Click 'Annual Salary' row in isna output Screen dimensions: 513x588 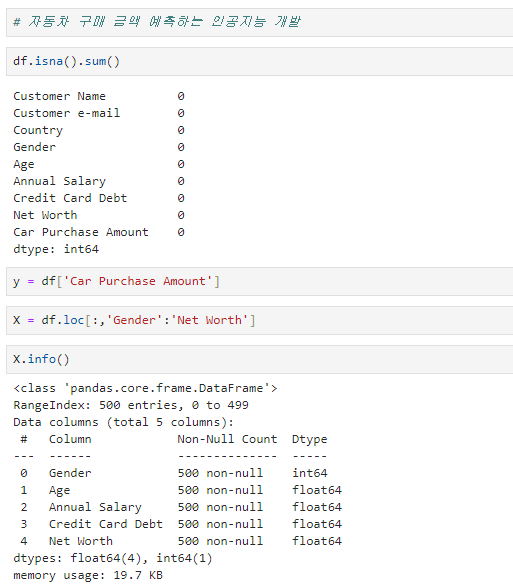99,181
